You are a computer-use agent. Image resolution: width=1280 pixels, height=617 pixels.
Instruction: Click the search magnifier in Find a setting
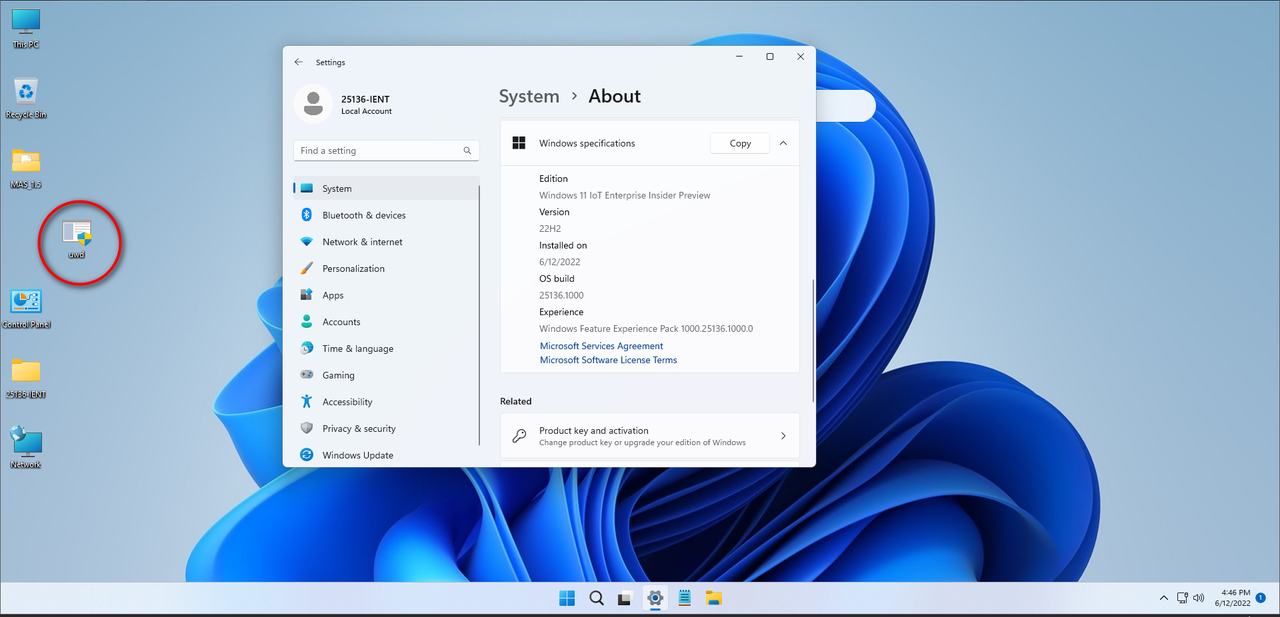(467, 150)
